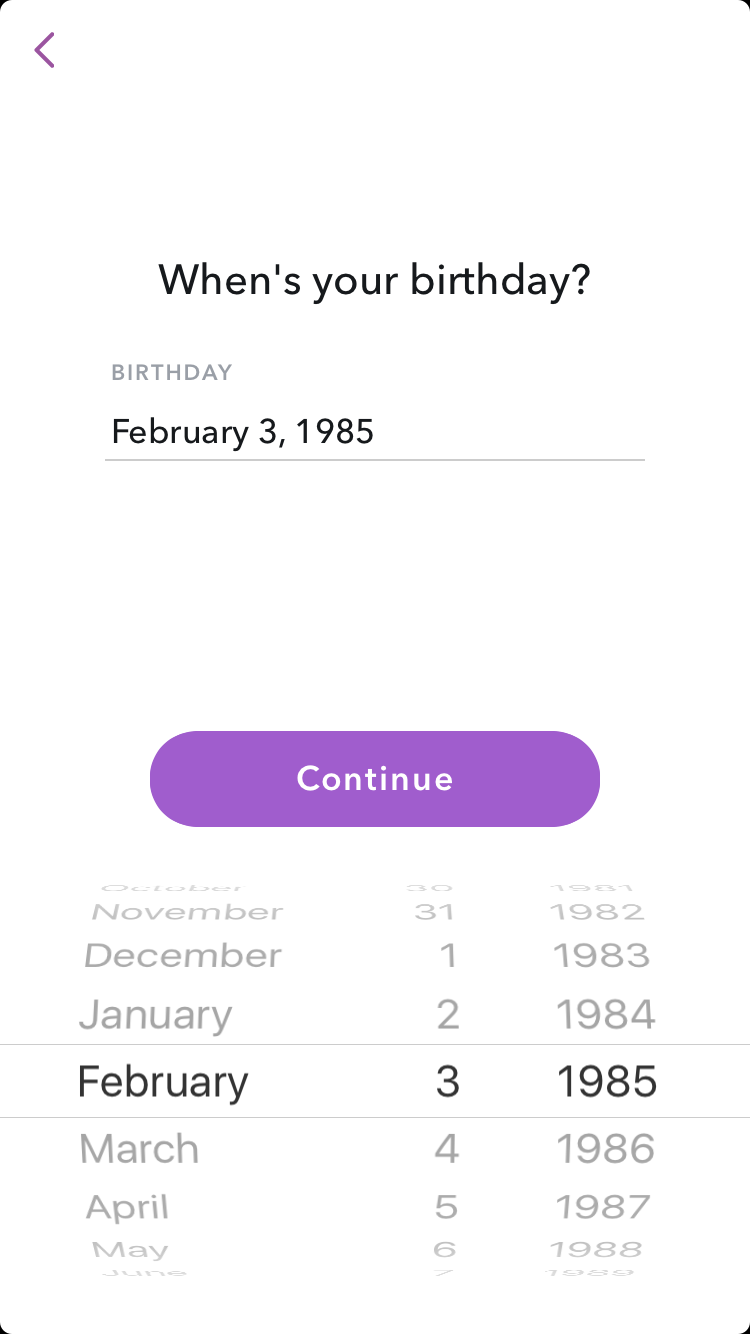Pick November in the month wheel
750x1334 pixels.
(x=187, y=912)
